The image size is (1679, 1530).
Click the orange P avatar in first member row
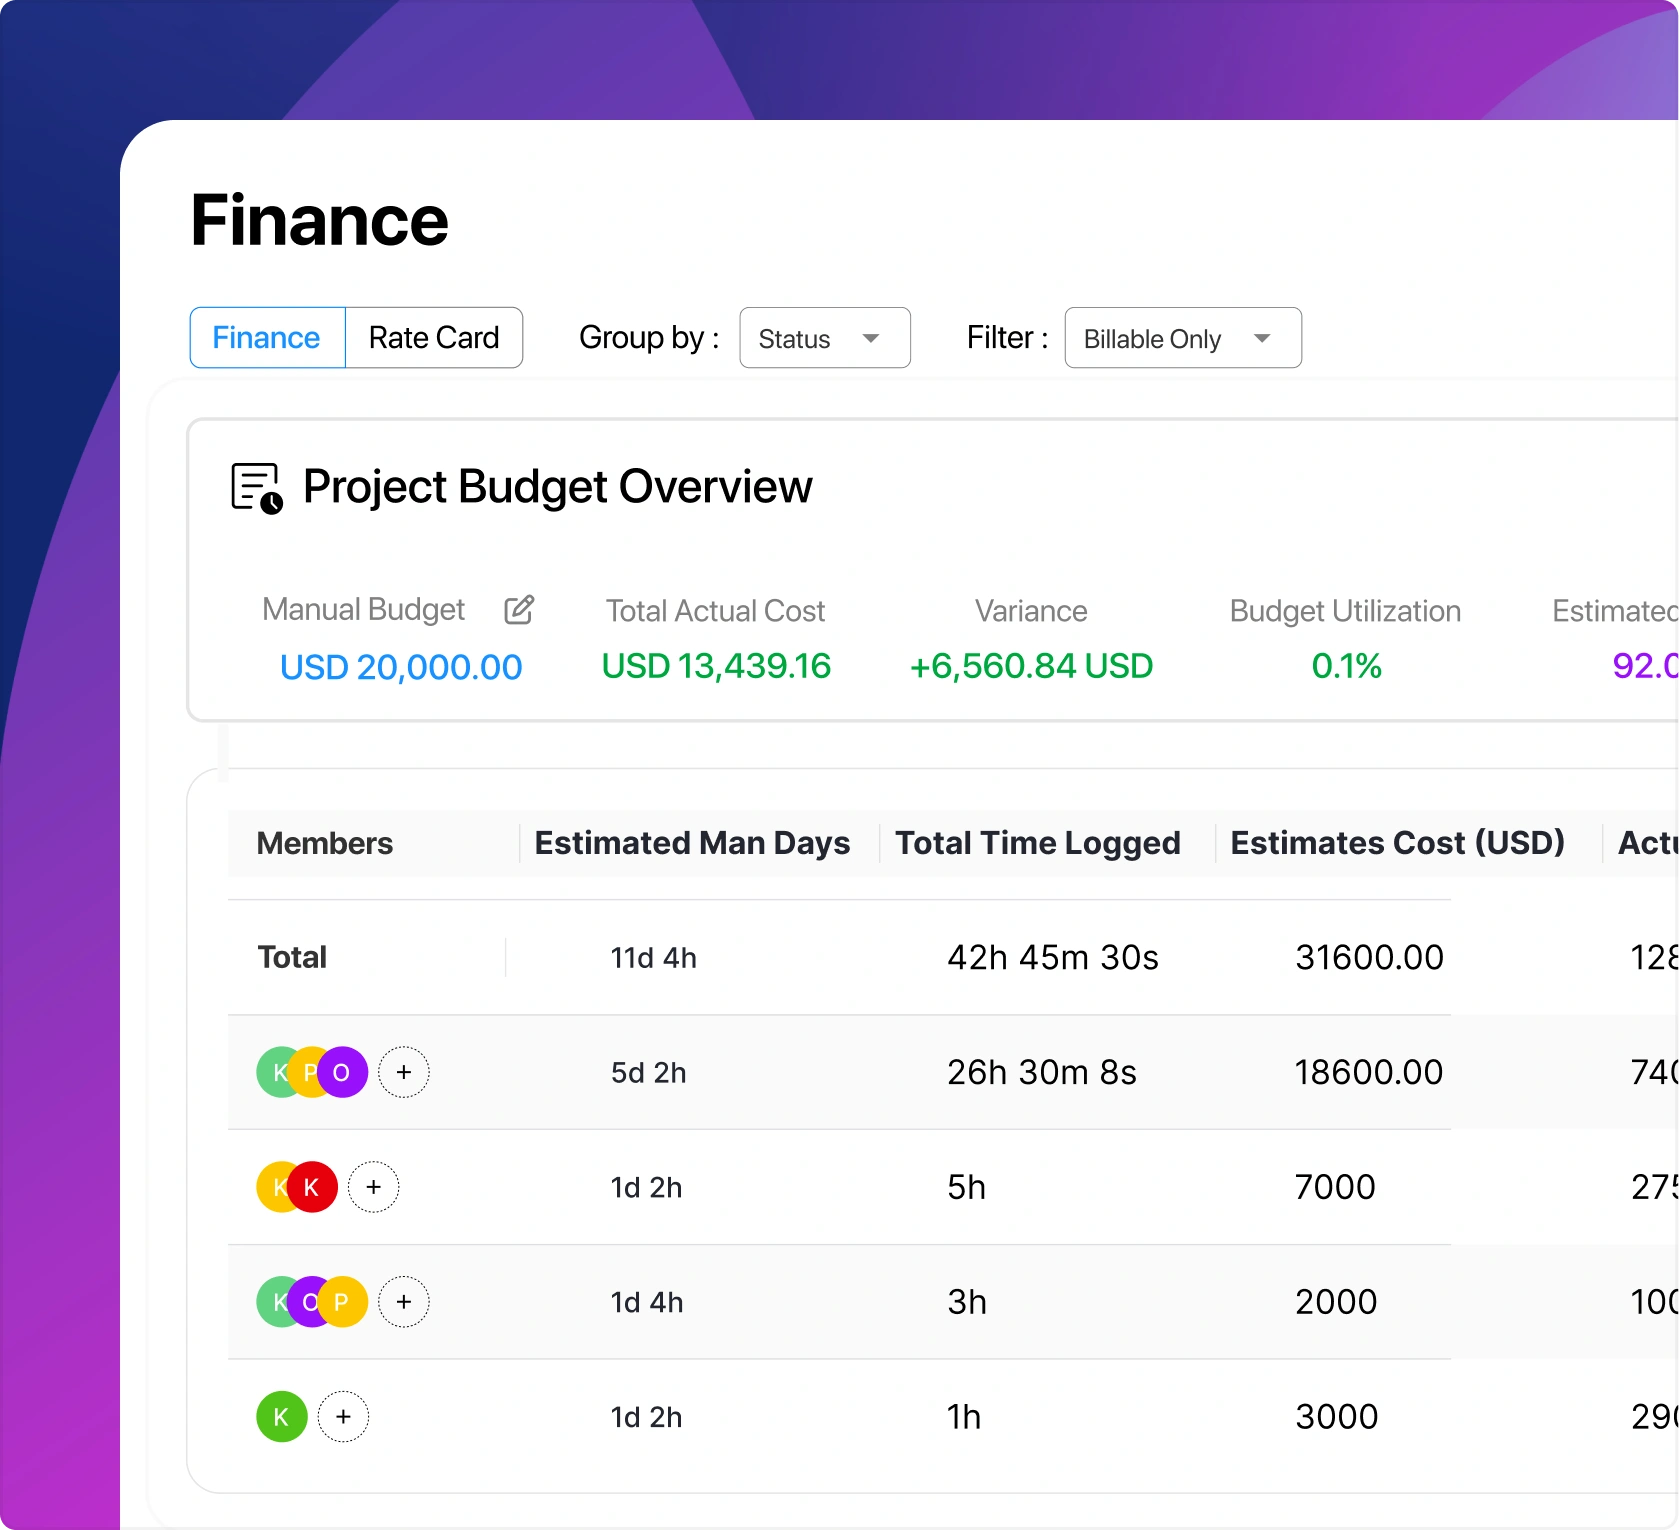(310, 1071)
